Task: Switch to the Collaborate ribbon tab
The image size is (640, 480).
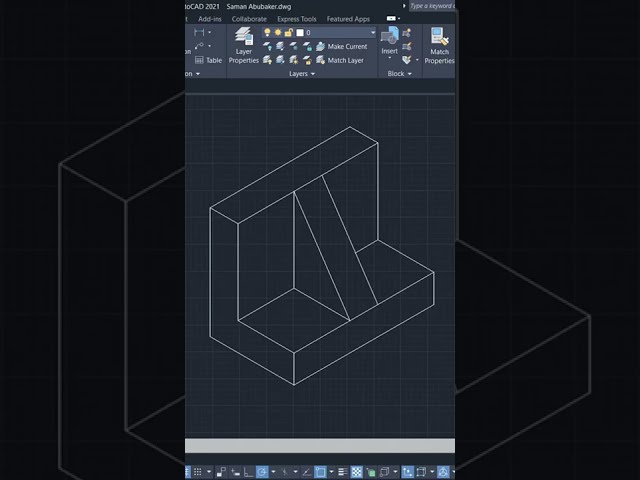Action: pos(249,19)
